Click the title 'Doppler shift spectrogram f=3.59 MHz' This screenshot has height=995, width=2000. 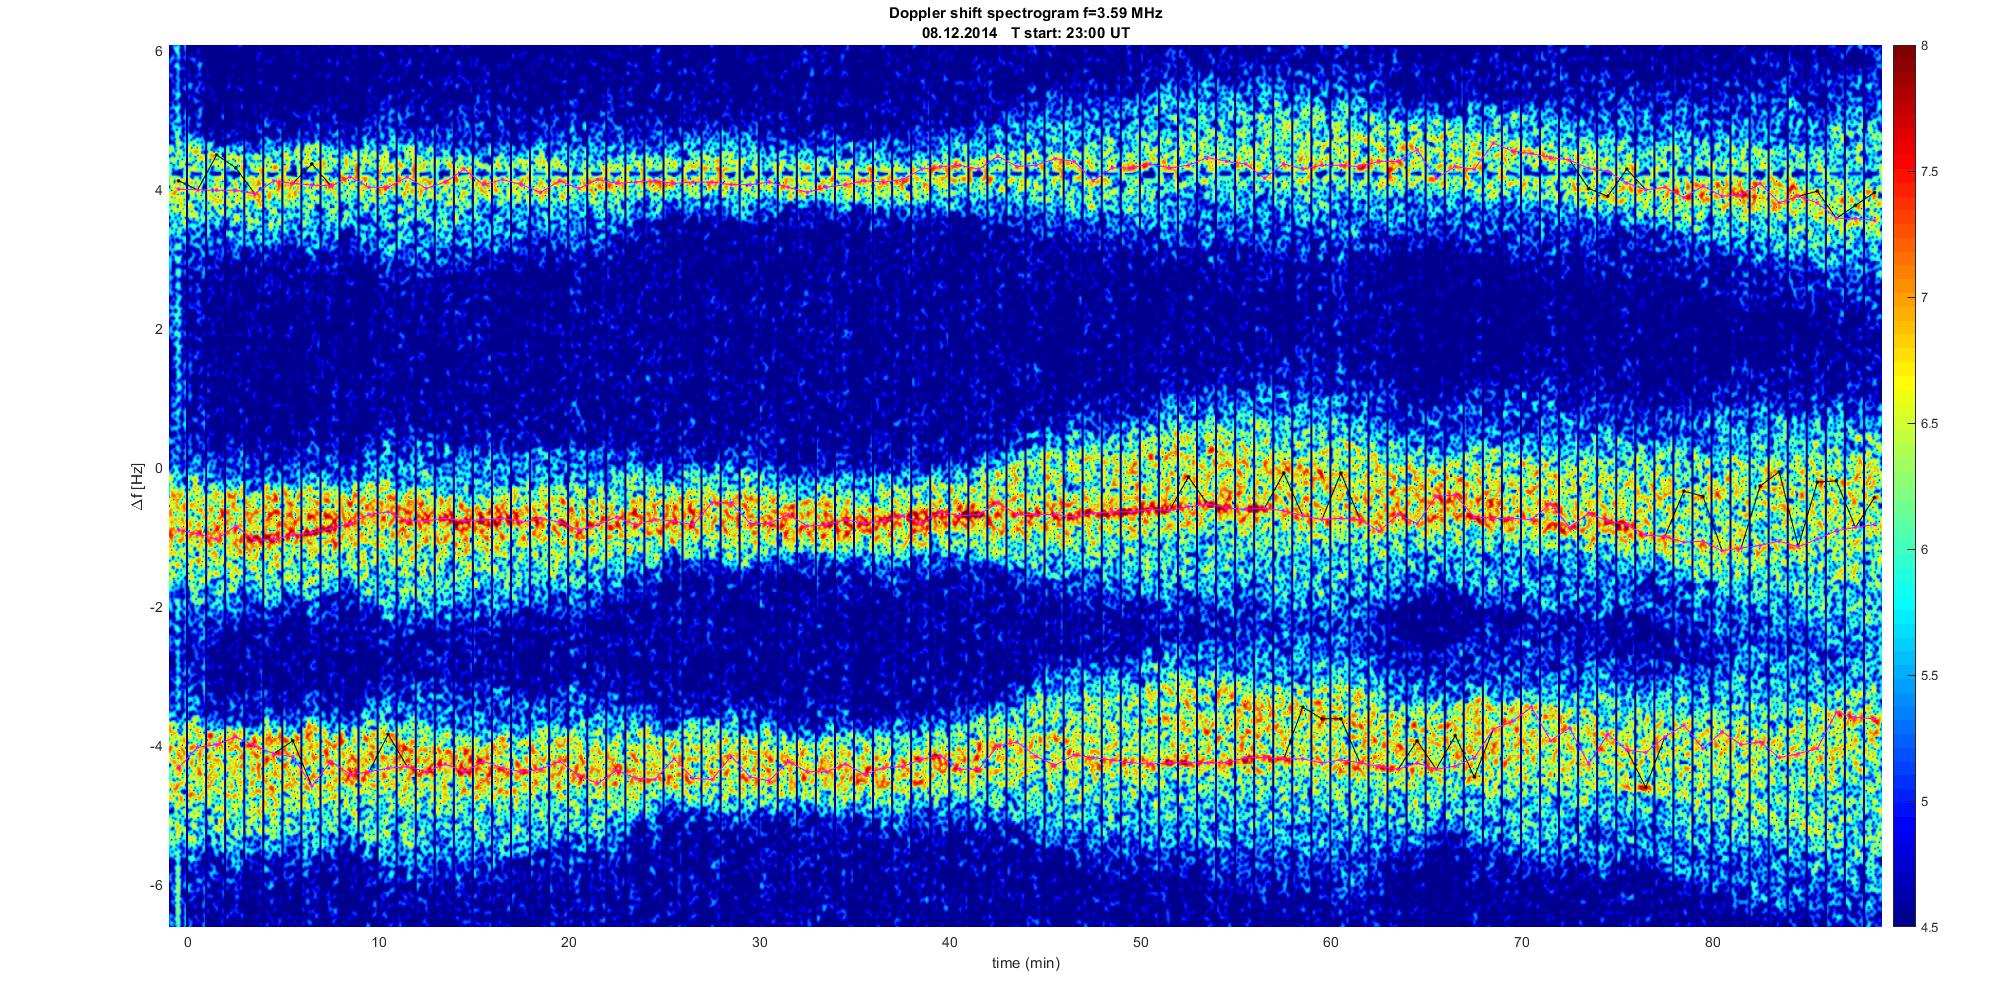point(1025,14)
